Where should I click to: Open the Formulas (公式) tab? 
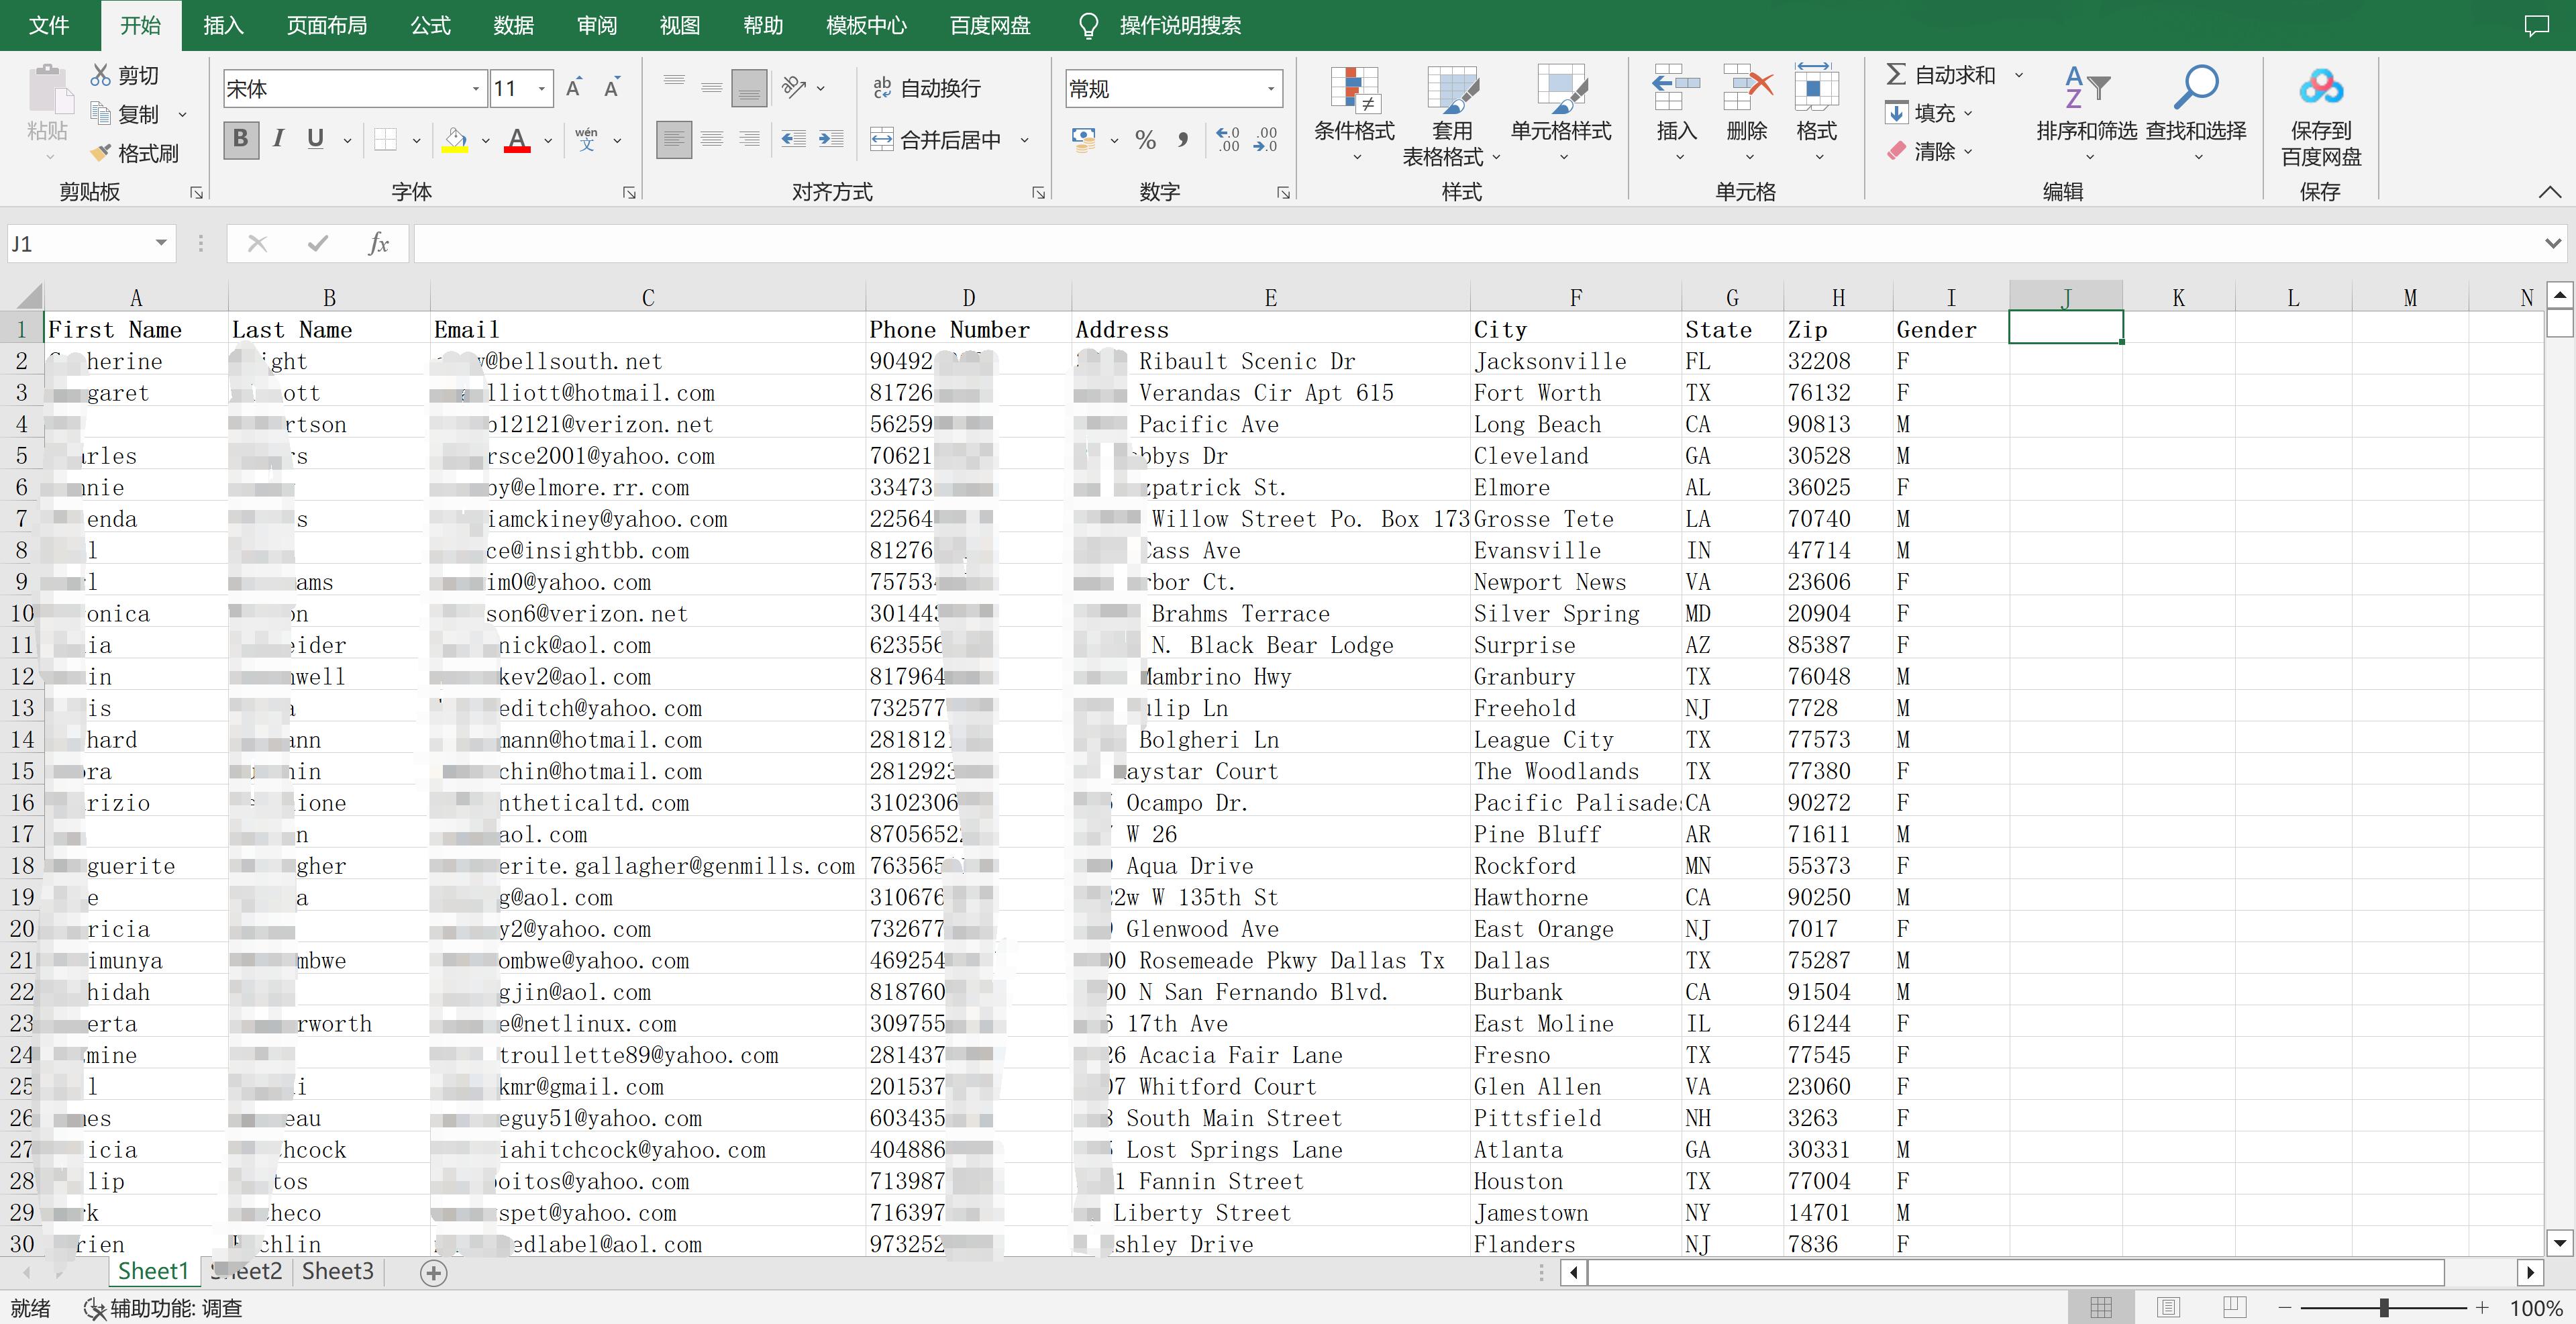tap(430, 25)
